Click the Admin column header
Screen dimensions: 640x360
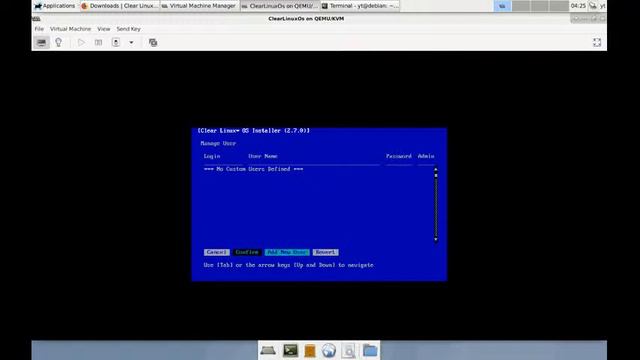(x=426, y=156)
